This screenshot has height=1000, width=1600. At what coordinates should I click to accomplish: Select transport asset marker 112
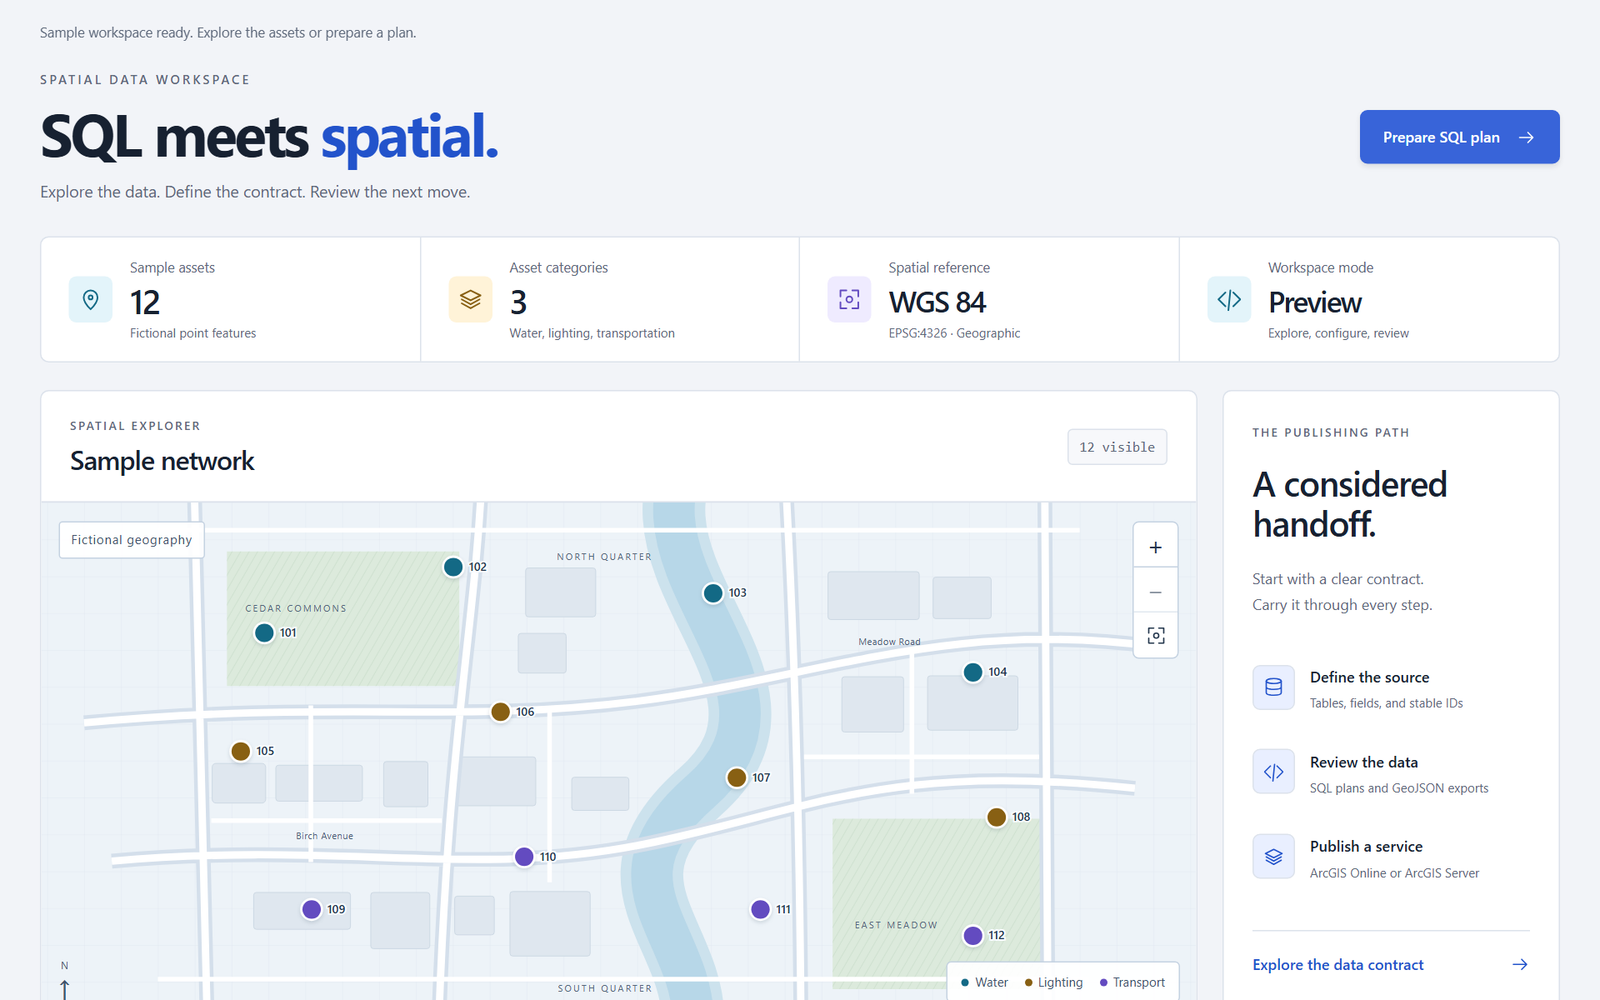tap(973, 936)
